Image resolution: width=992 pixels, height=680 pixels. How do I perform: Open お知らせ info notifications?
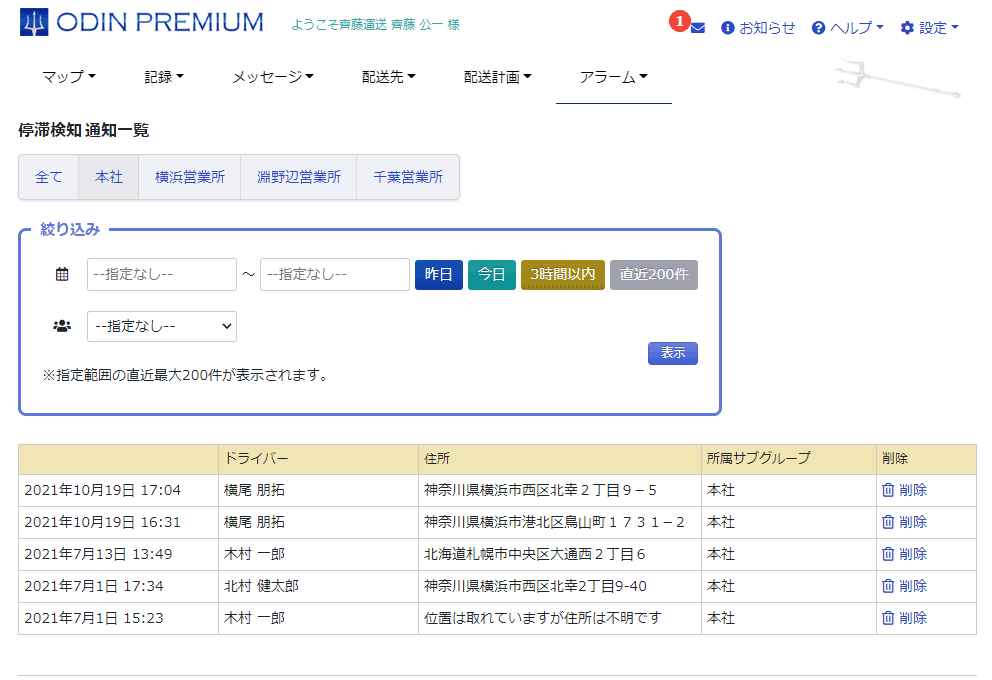coord(758,28)
